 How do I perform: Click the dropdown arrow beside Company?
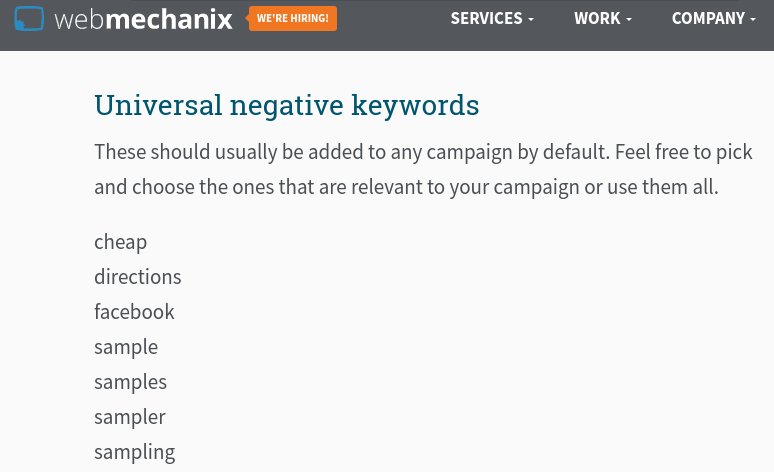pos(753,20)
